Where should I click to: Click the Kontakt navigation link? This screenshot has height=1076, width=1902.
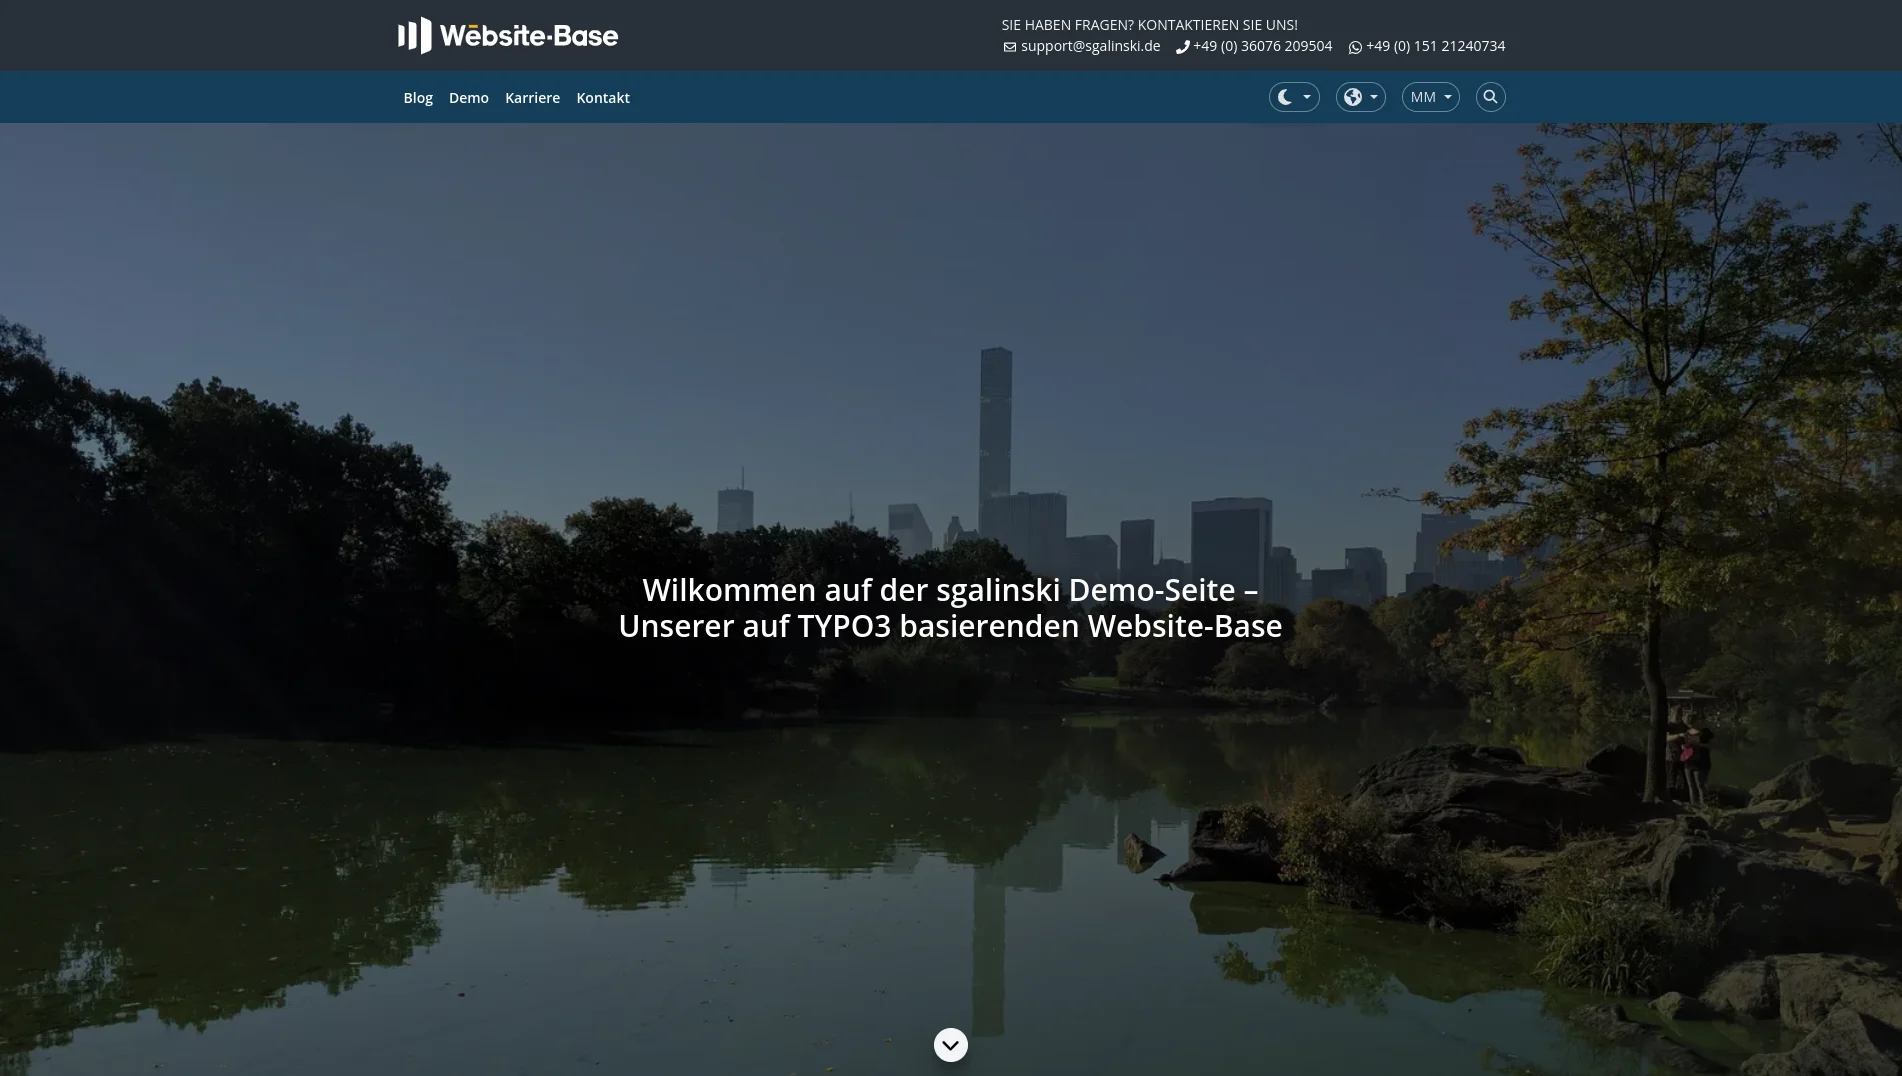click(x=603, y=97)
